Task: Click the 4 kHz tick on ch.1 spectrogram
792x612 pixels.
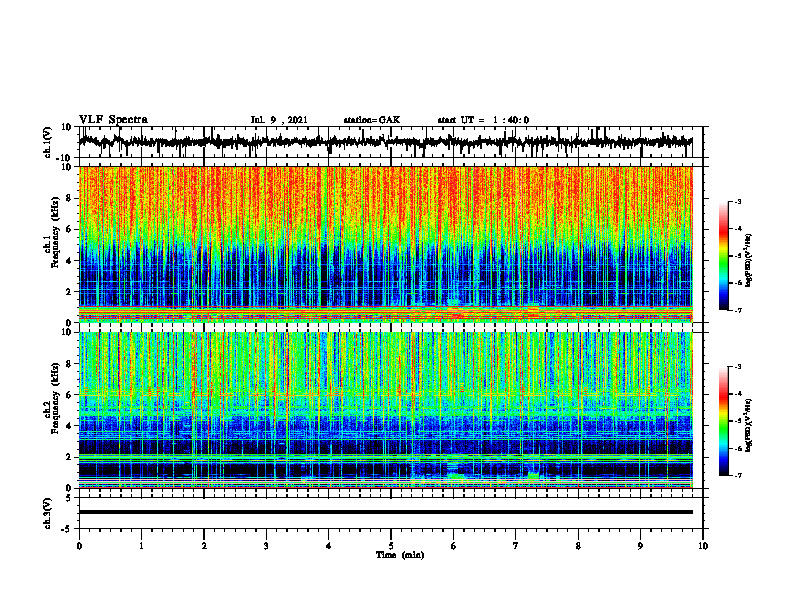Action: pos(69,261)
